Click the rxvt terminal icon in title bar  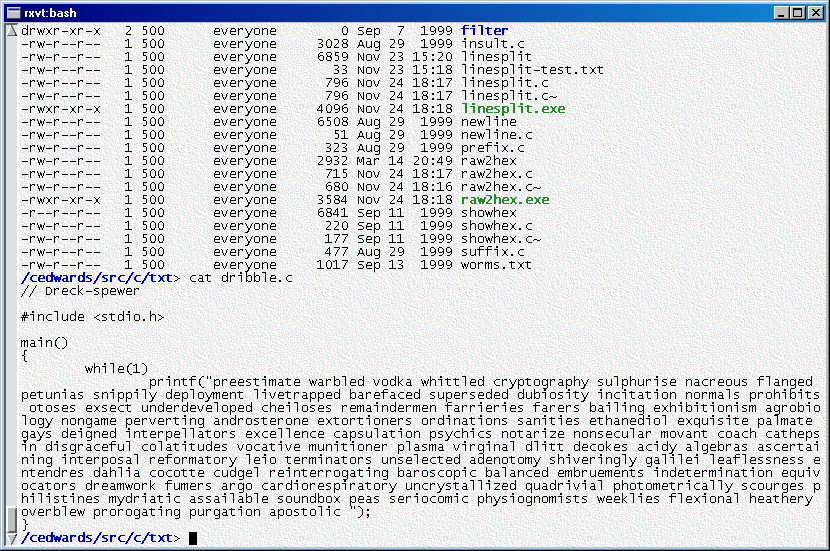13,12
